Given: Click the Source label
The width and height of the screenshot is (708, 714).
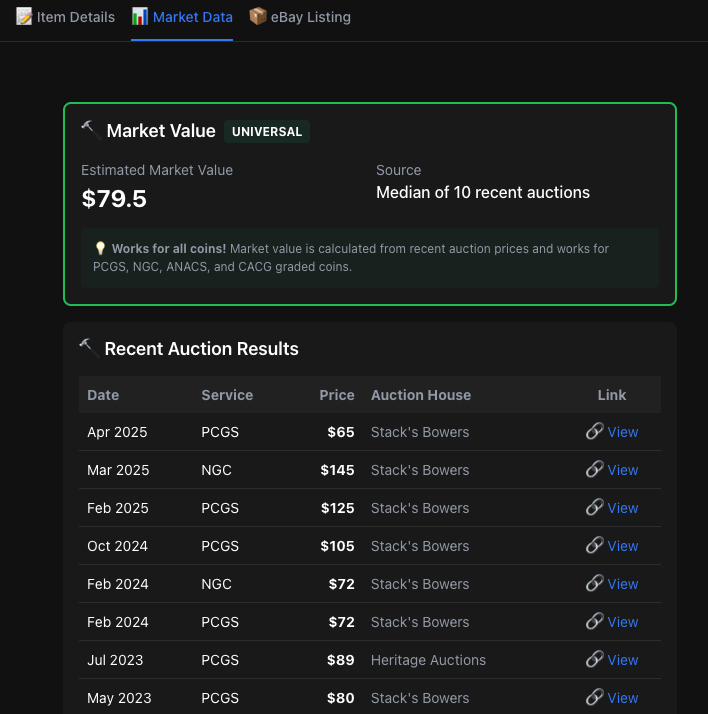Looking at the screenshot, I should [398, 170].
